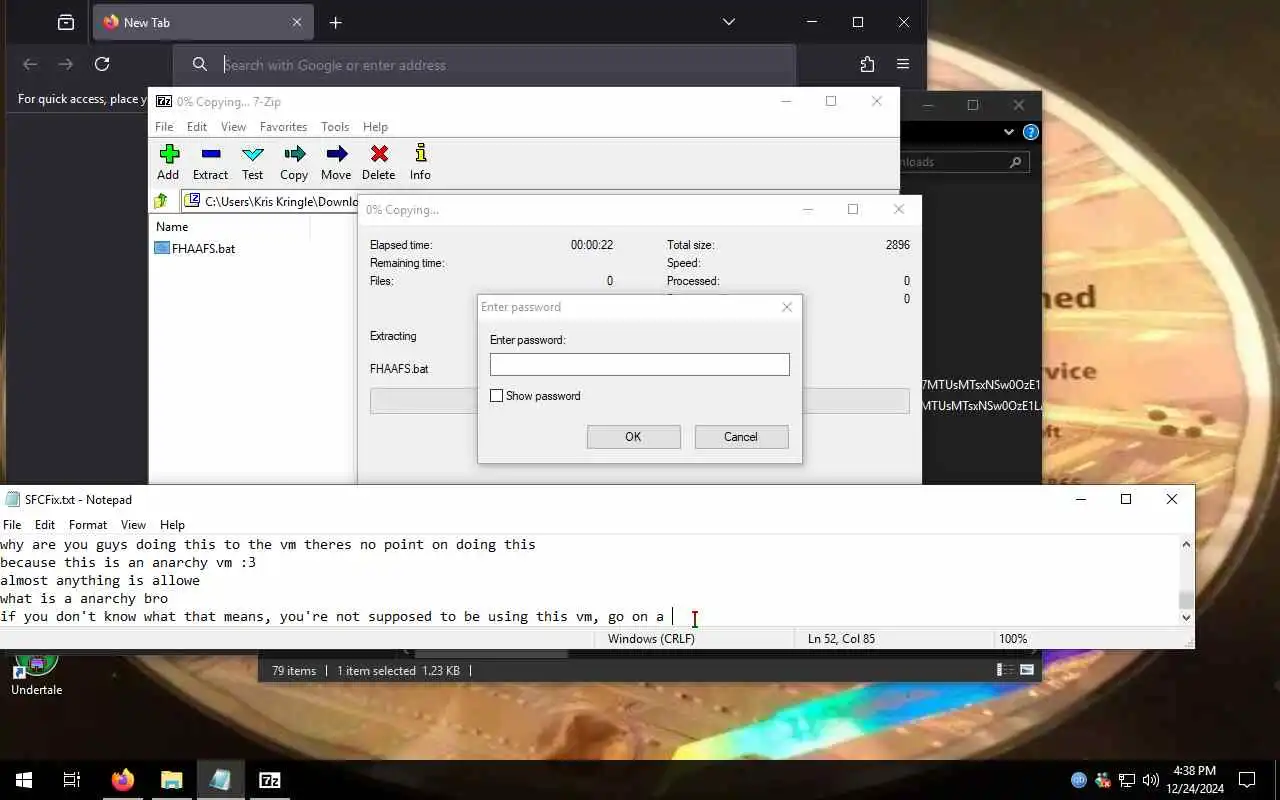Viewport: 1280px width, 800px height.
Task: Go up one folder in 7-Zip
Action: [x=161, y=201]
